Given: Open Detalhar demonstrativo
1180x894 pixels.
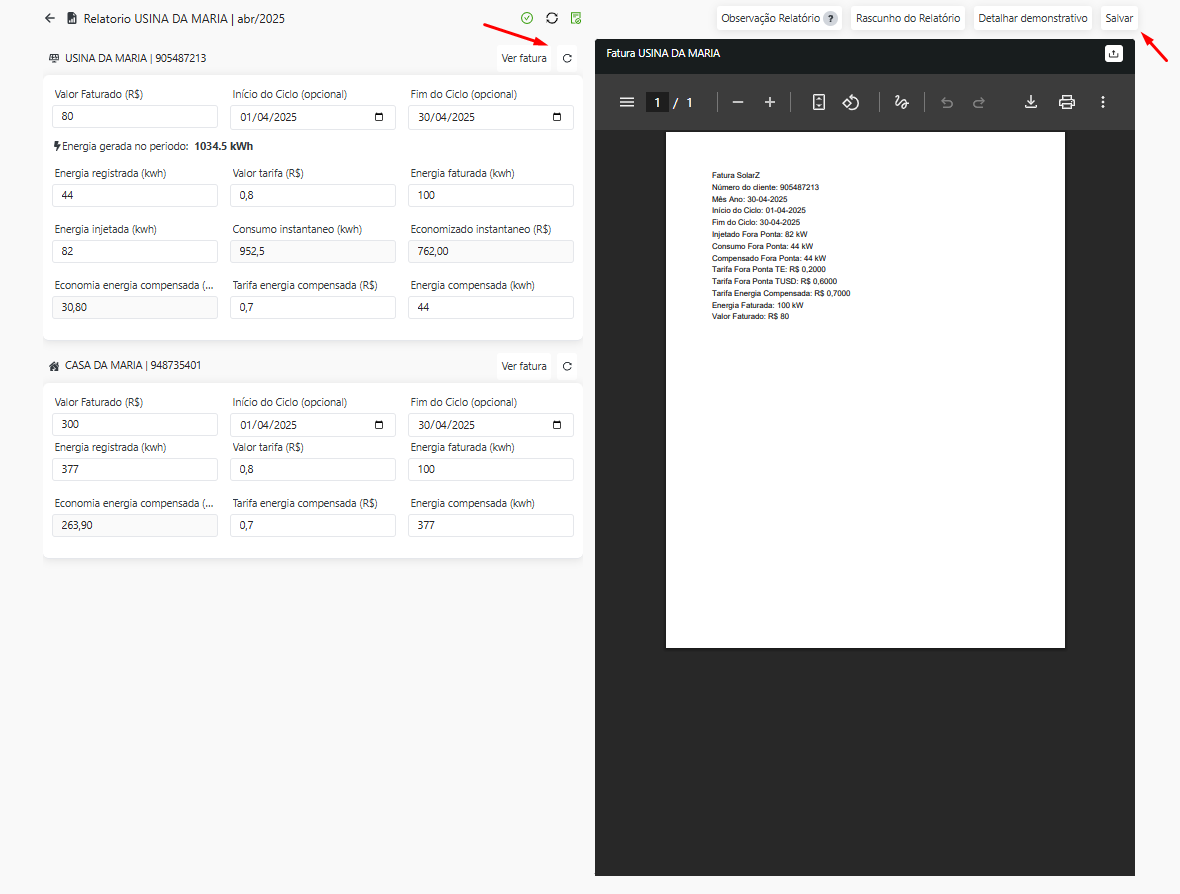Looking at the screenshot, I should point(1033,18).
